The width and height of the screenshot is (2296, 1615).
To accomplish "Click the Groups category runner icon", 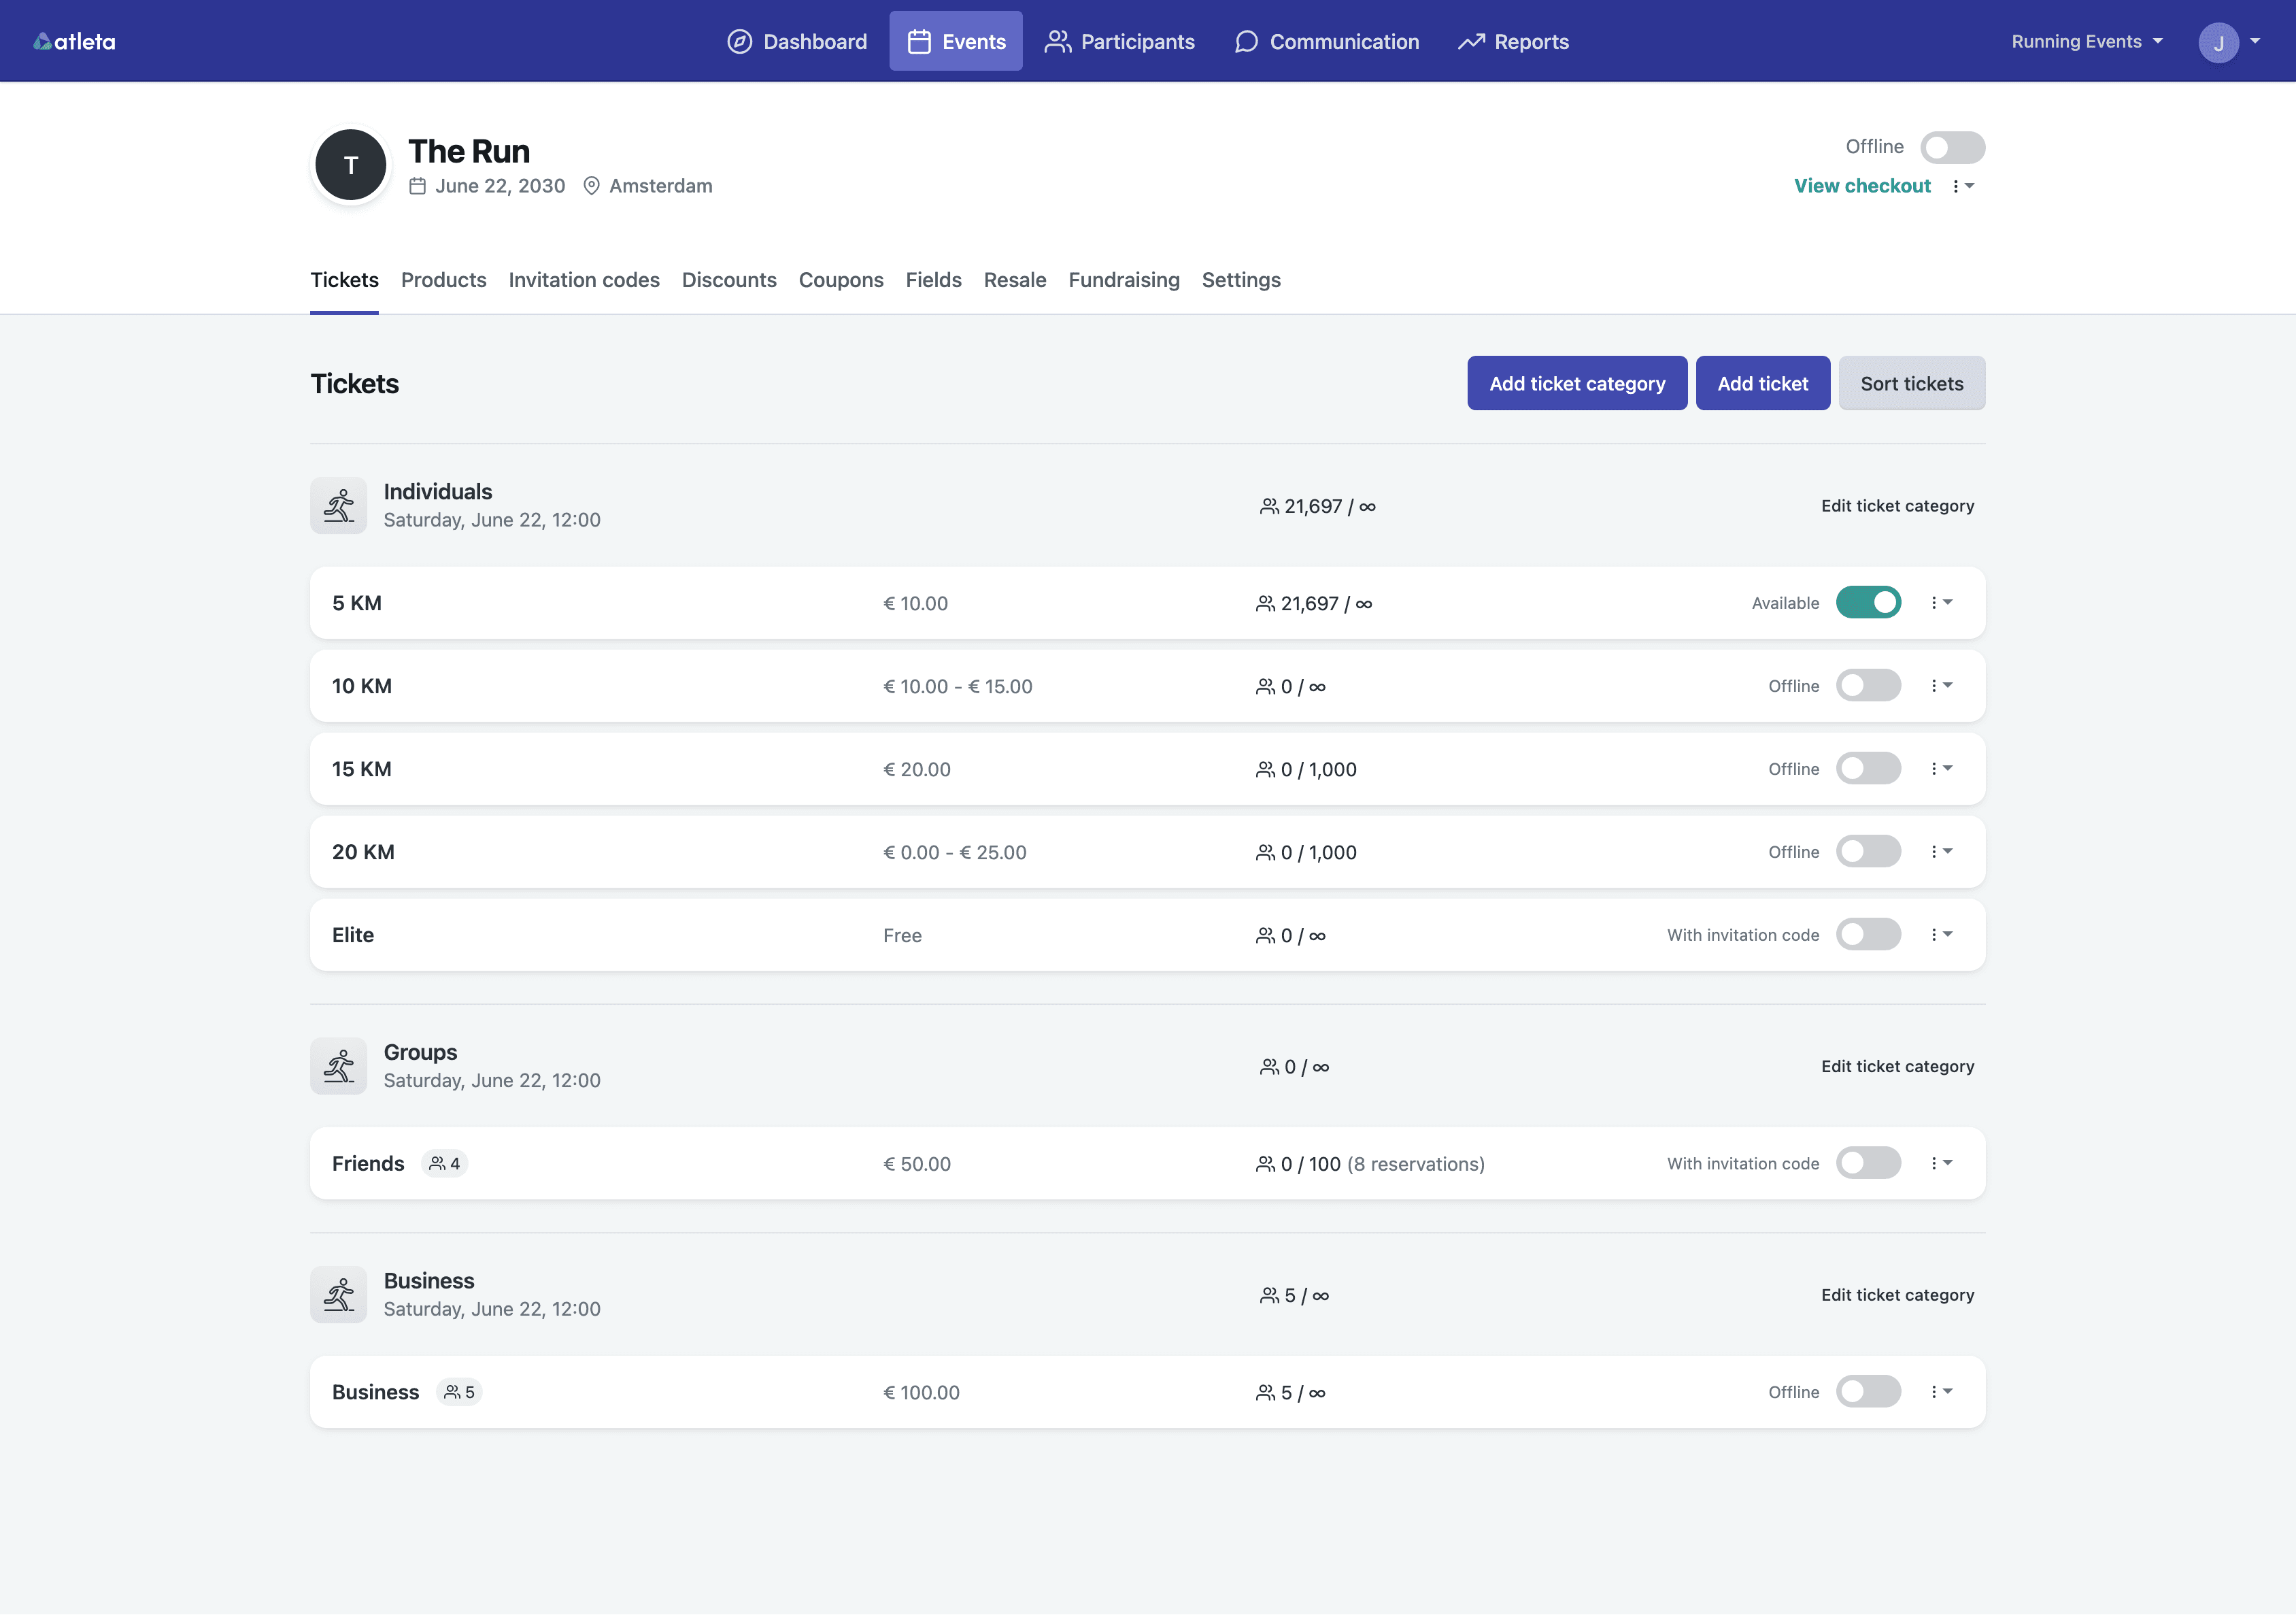I will click(339, 1066).
